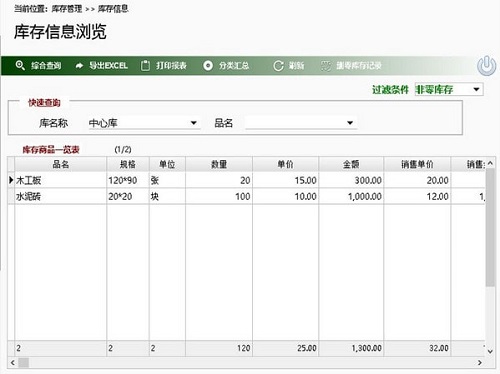Screen dimensions: 500x374
Task: Click the 打印报表 clipboard icon
Action: click(145, 65)
